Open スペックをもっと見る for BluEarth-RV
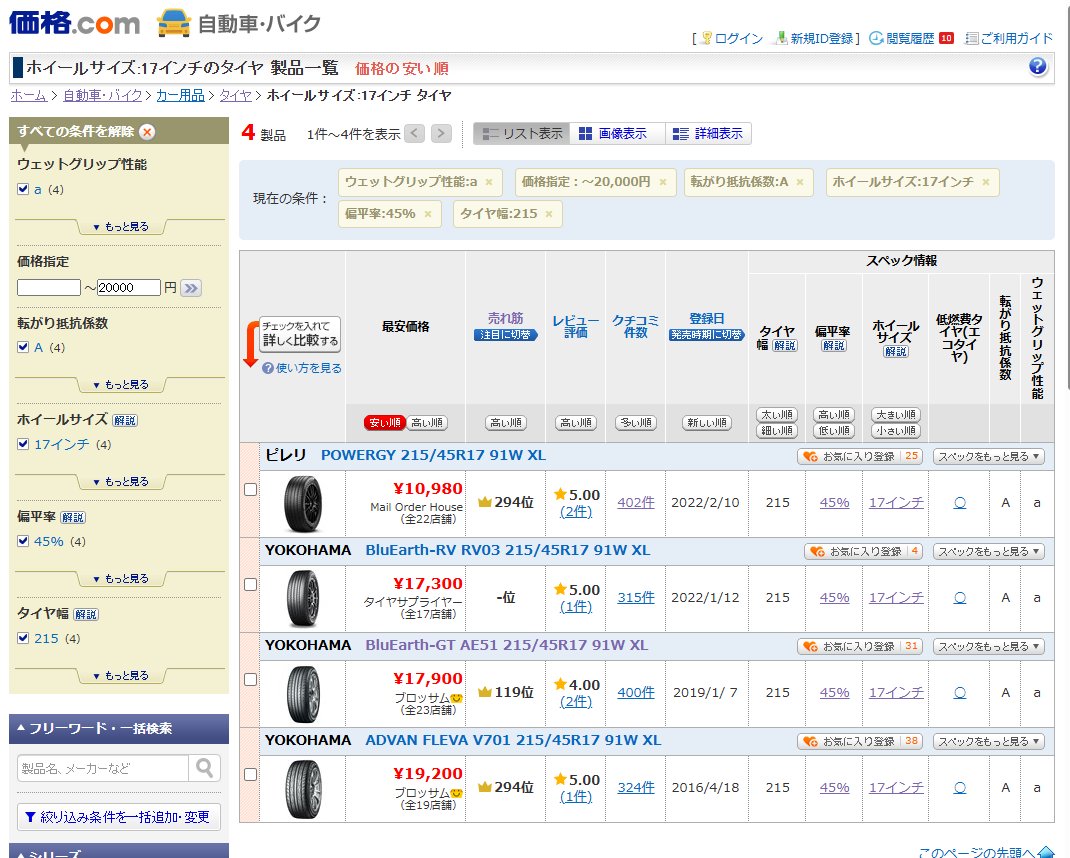 coord(988,551)
